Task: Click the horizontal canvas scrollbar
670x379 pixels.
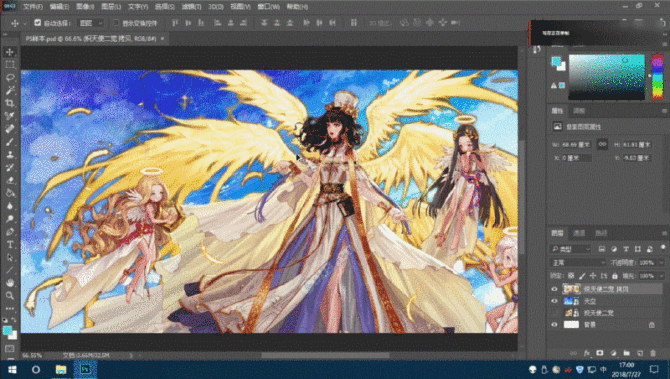Action: [x=325, y=355]
